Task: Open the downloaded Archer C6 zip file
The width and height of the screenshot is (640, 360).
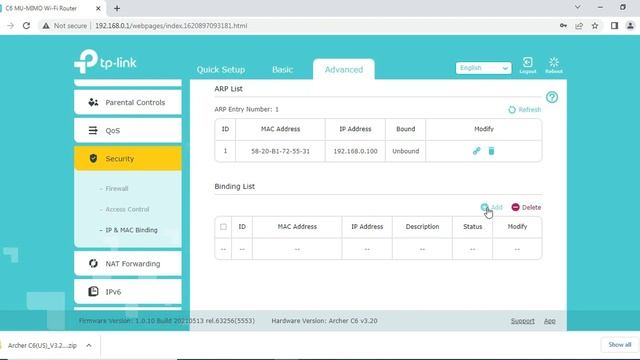Action: pyautogui.click(x=42, y=345)
